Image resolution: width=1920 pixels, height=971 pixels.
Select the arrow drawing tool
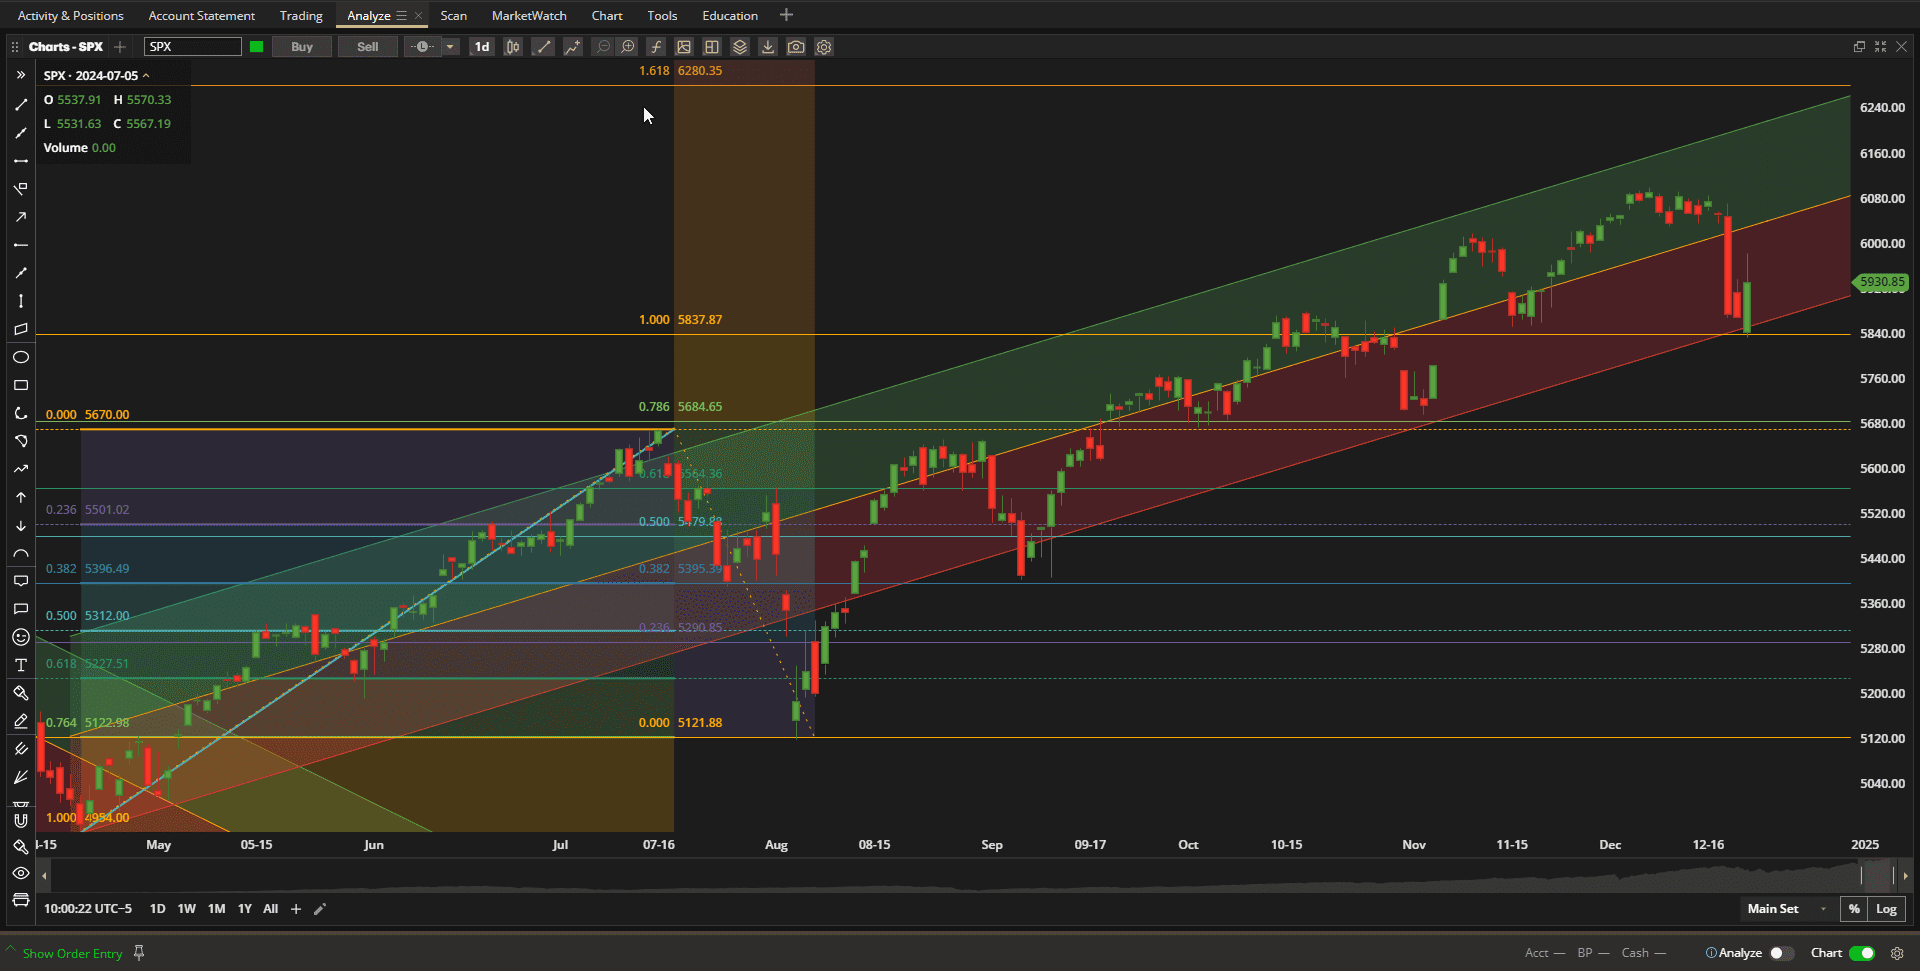(x=21, y=217)
